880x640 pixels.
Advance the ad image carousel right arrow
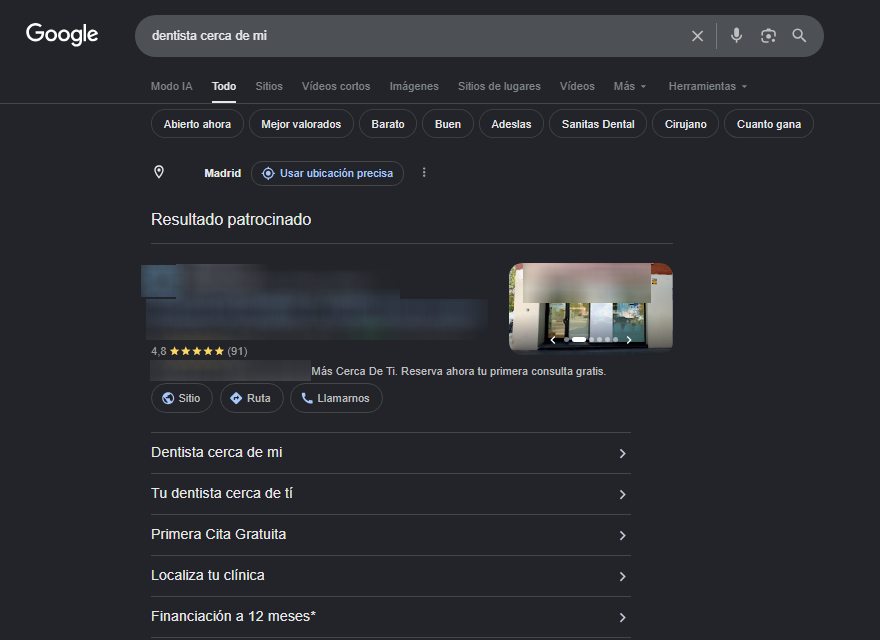(630, 340)
